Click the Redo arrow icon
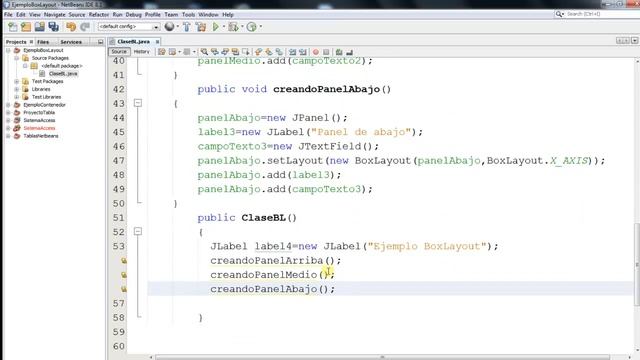Viewport: 640px width, 360px height. pyautogui.click(x=85, y=27)
